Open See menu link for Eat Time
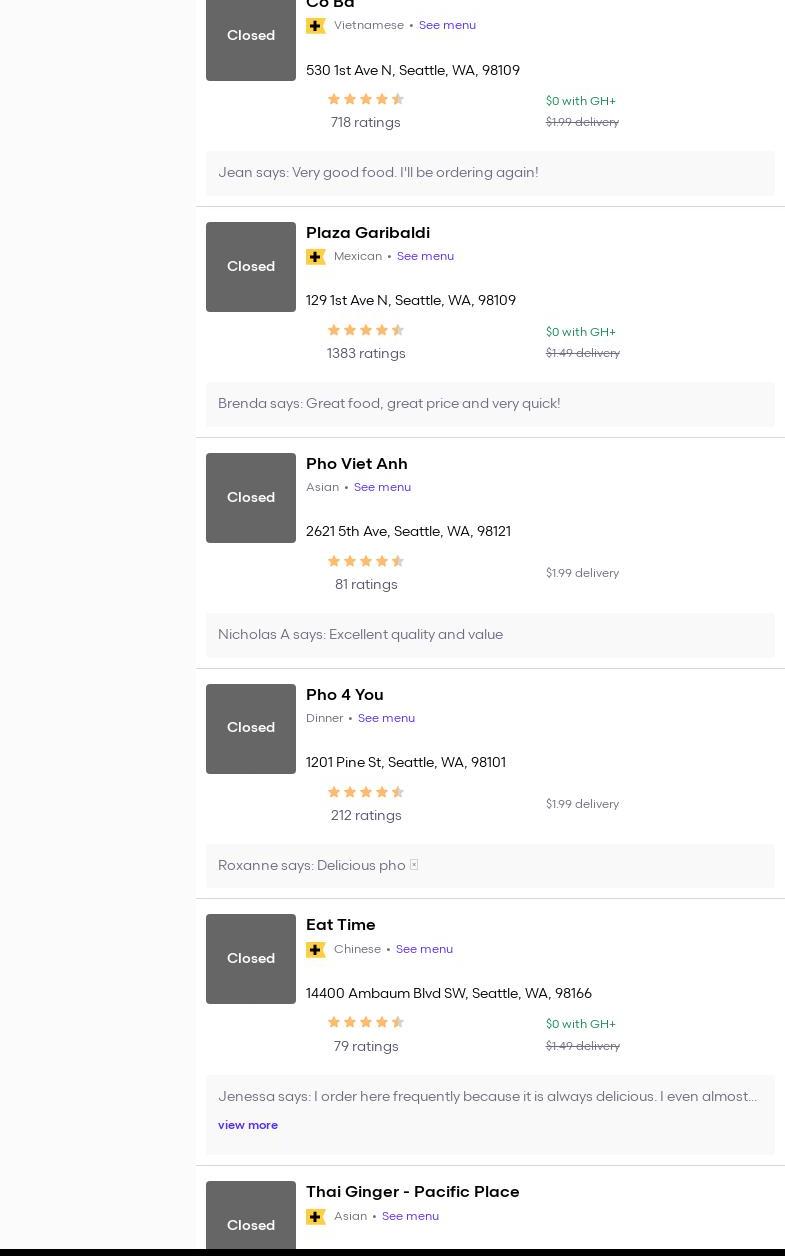 pos(424,950)
